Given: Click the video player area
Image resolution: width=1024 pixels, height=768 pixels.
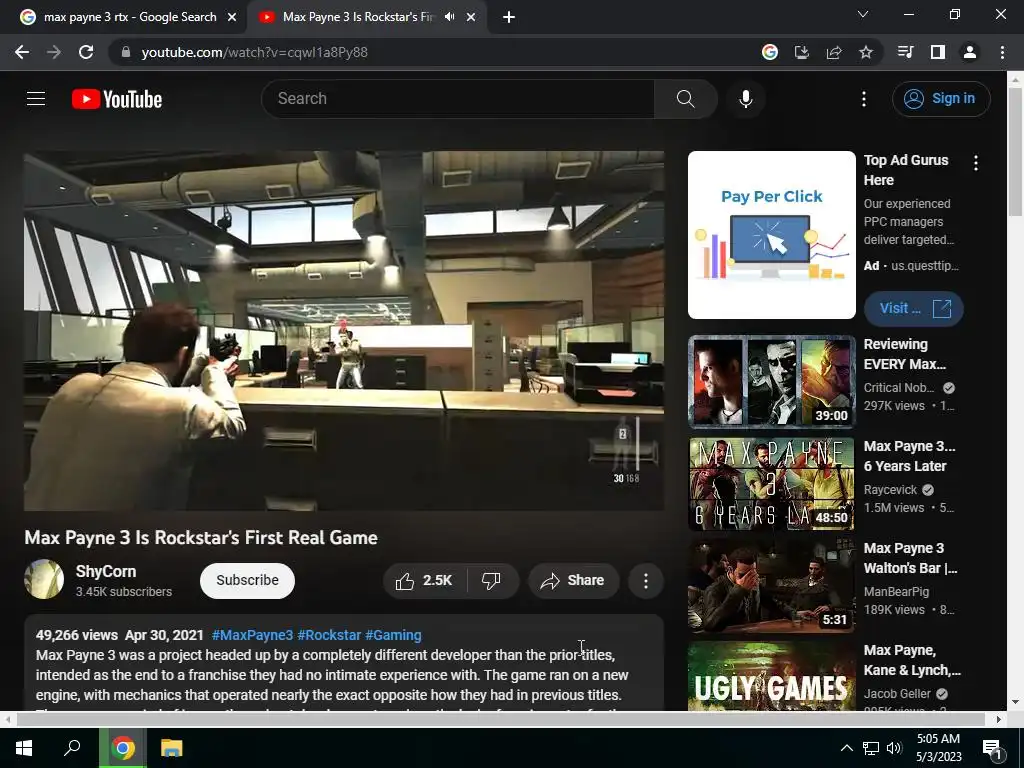Looking at the screenshot, I should tap(344, 330).
